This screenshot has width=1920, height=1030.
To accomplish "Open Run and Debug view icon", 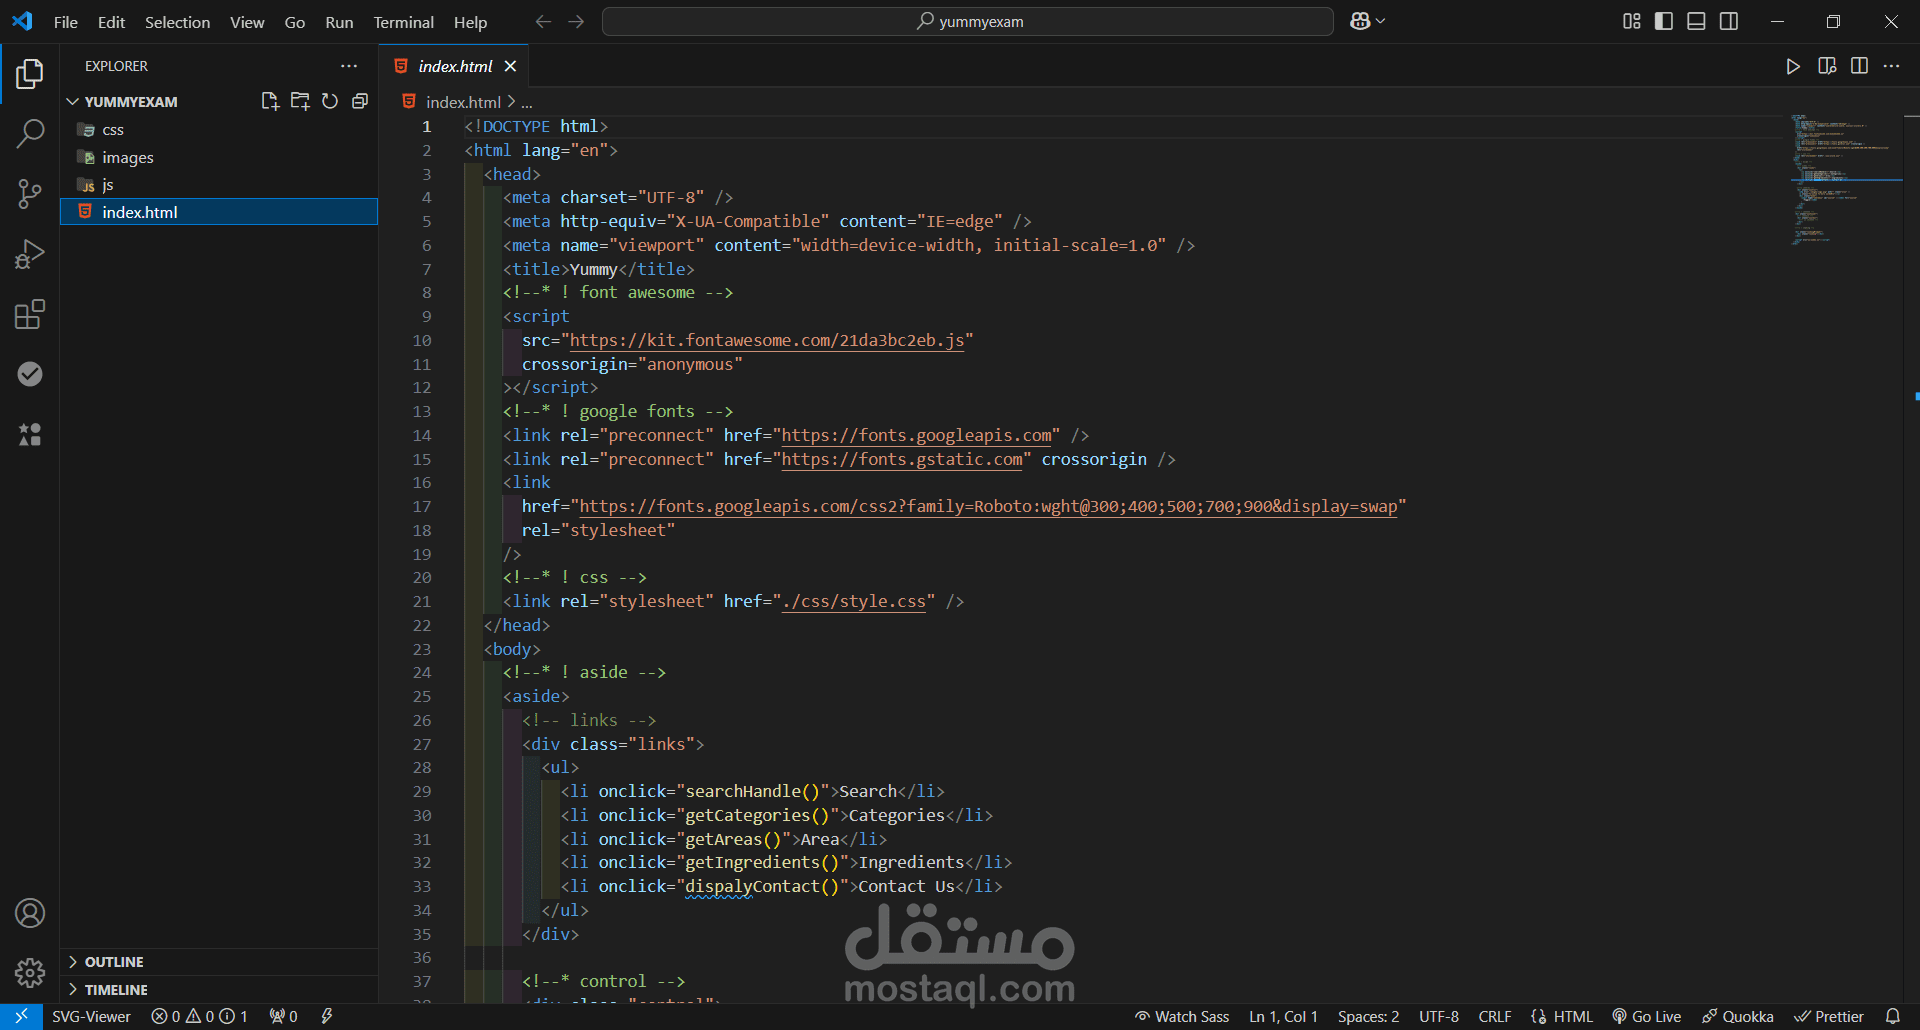I will point(30,254).
